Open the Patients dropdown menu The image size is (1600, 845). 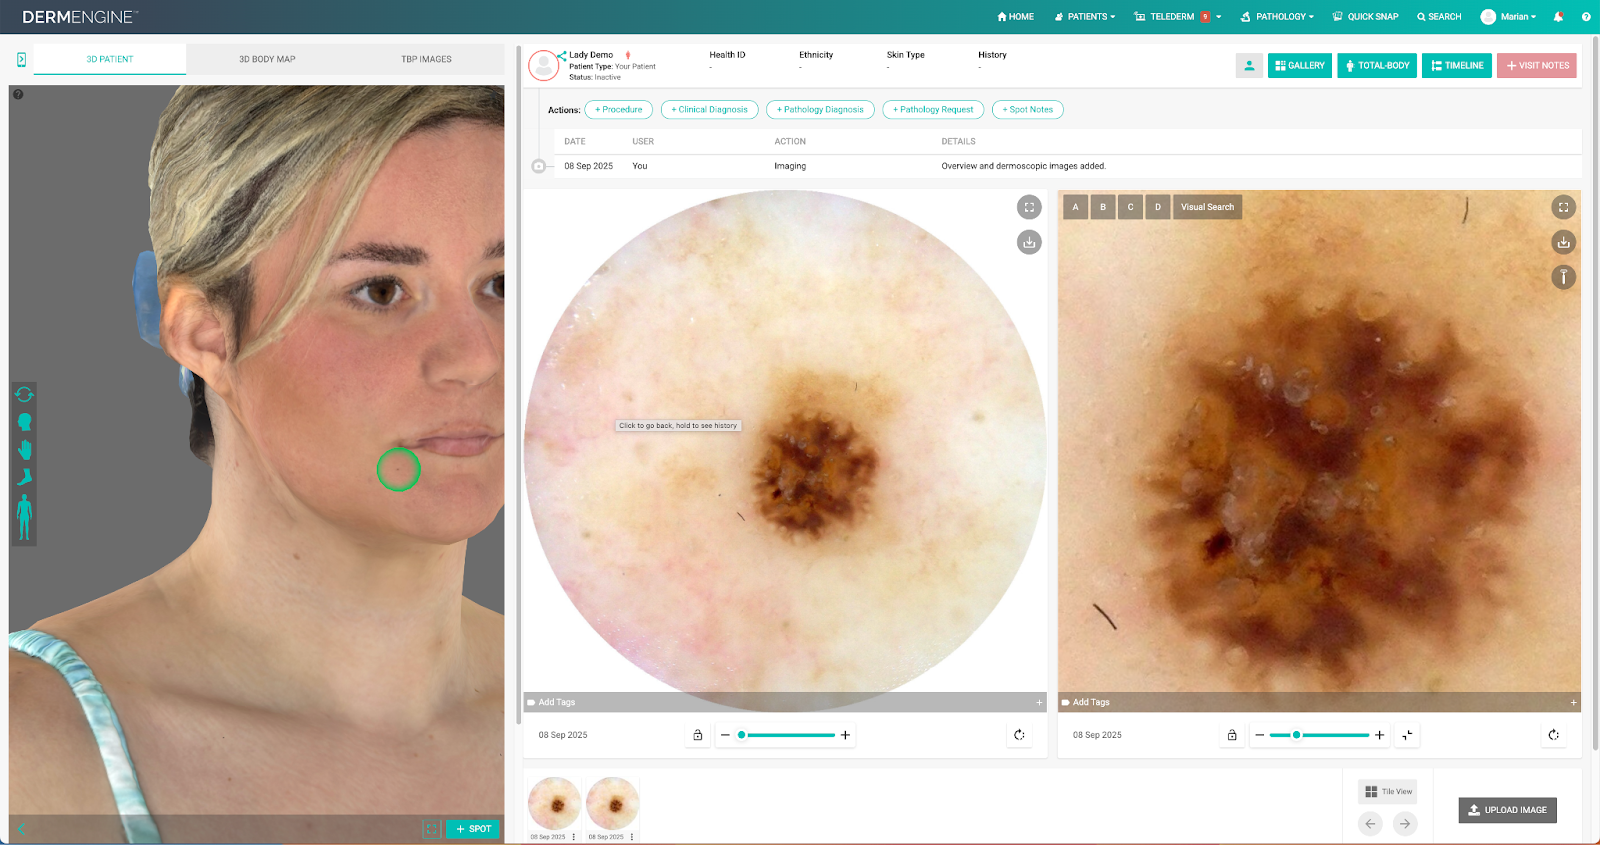tap(1085, 17)
